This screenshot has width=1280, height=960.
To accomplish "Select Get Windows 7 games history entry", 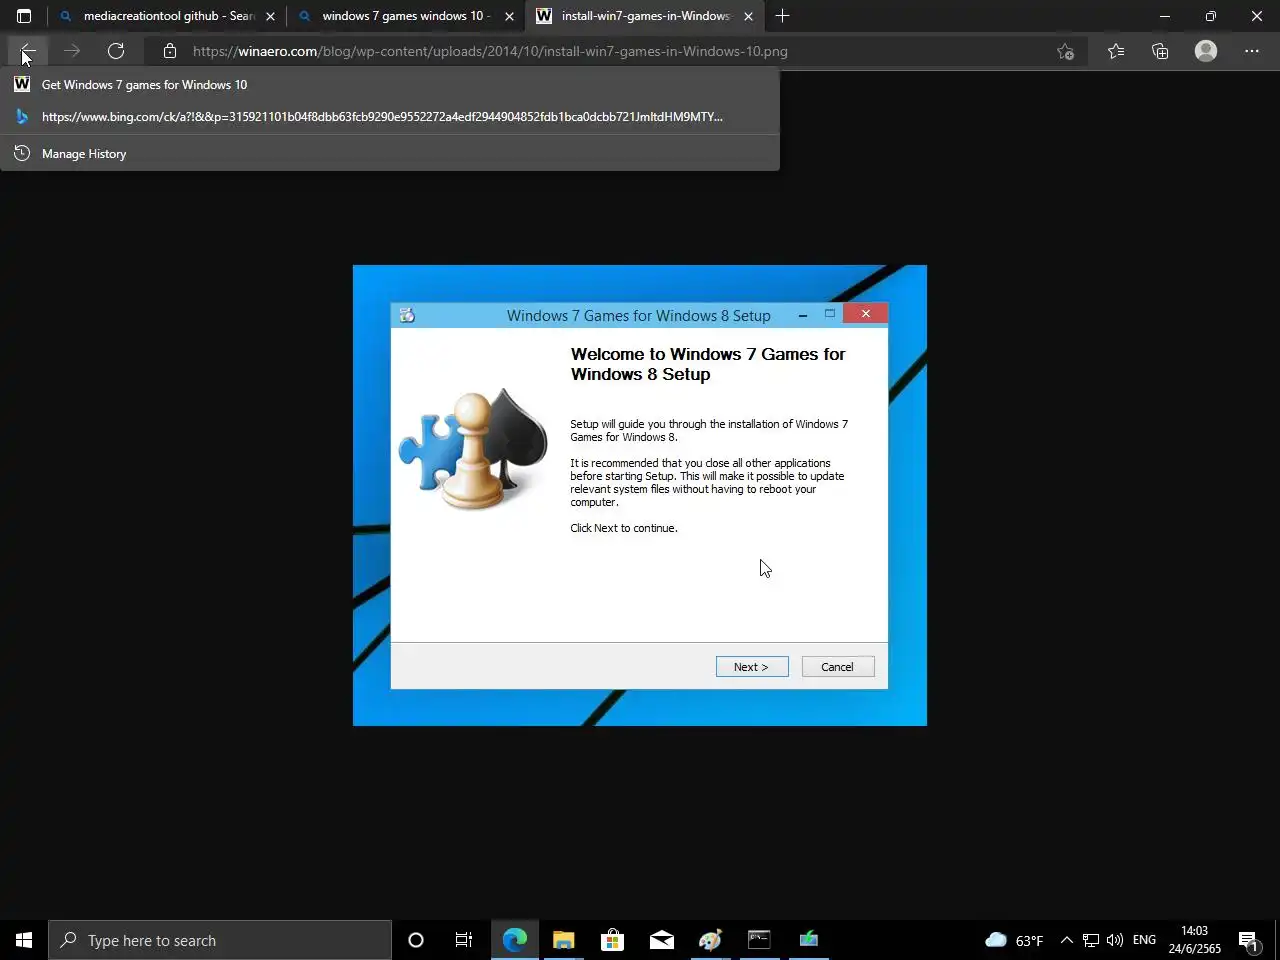I will (390, 85).
